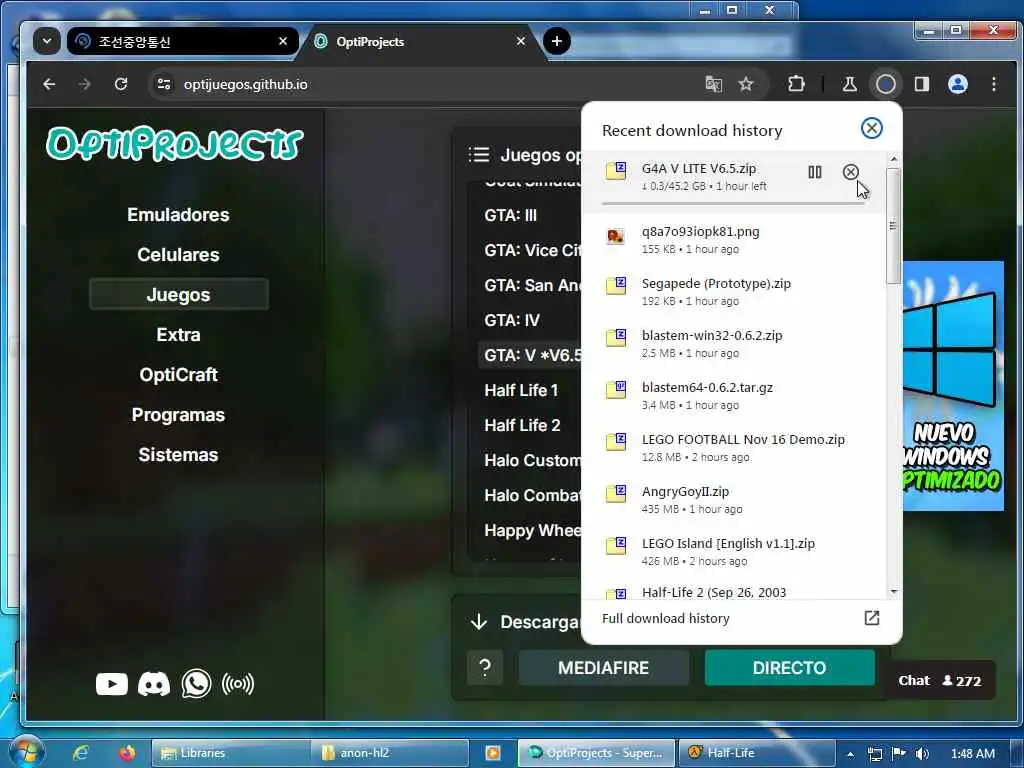This screenshot has width=1024, height=768.
Task: Choose the MEDIAFIRE download button
Action: [603, 668]
